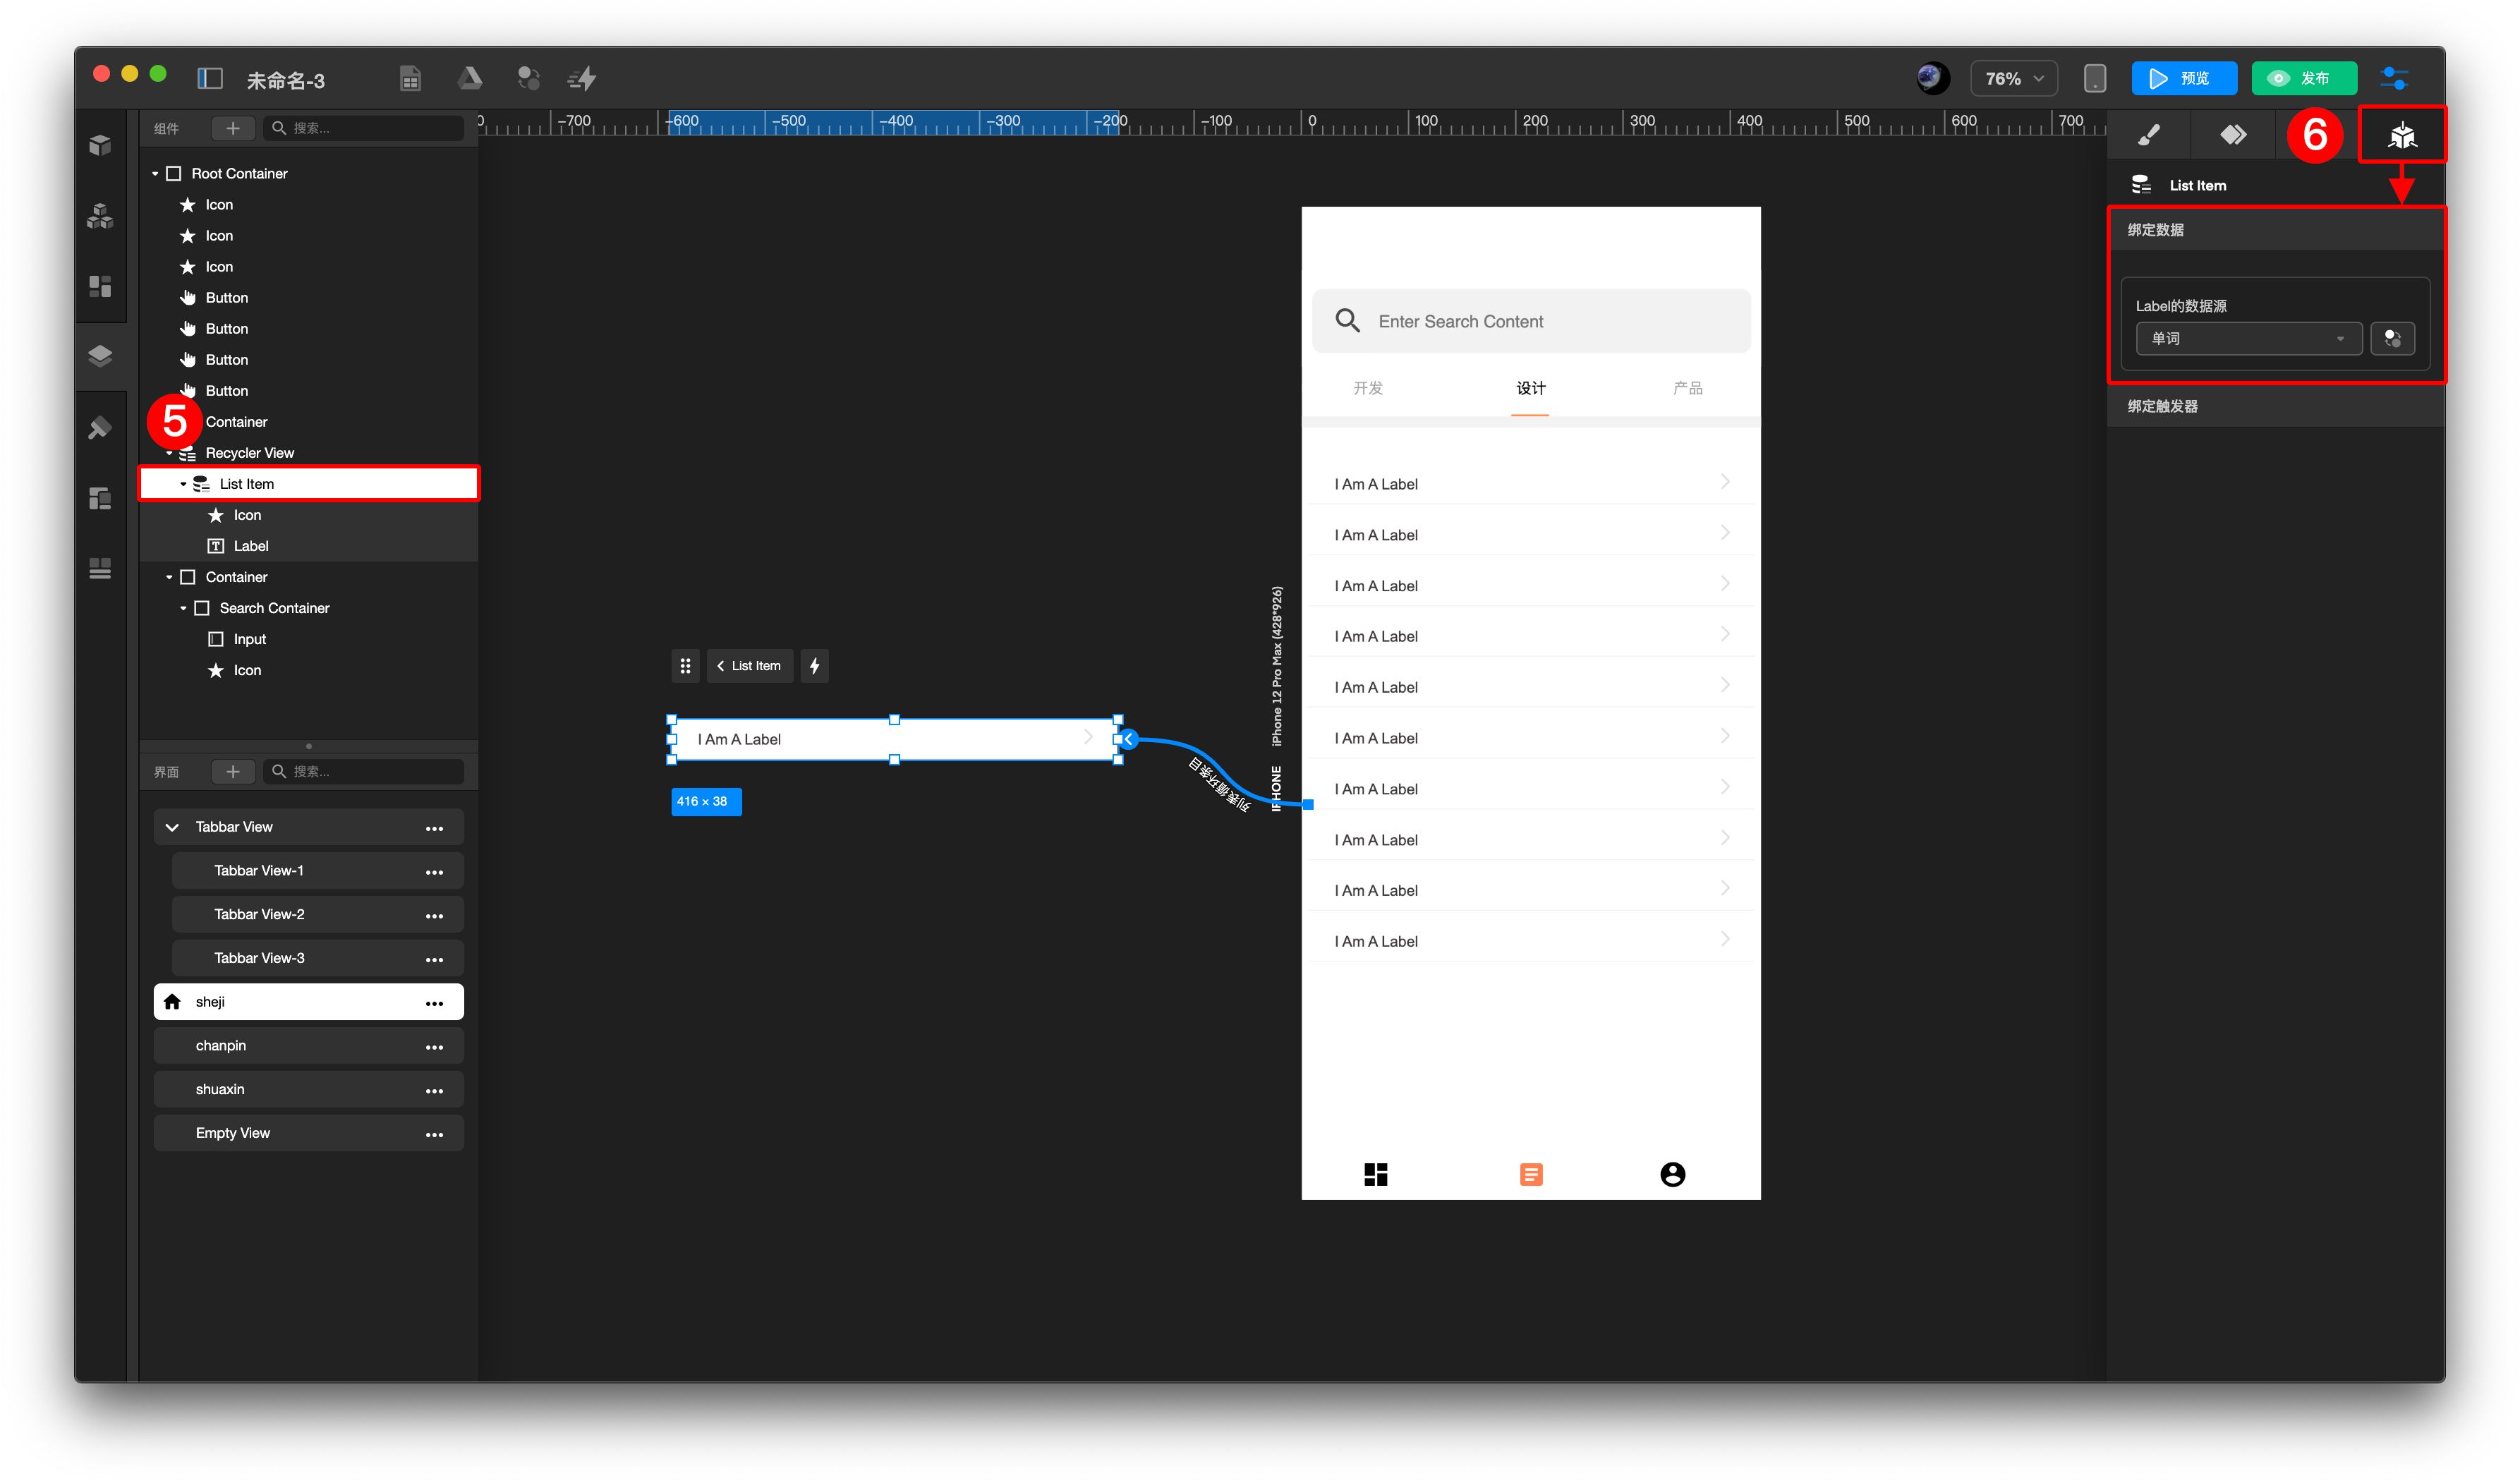Select the brush style tab in inspector
2520x1480 pixels.
pos(2148,135)
